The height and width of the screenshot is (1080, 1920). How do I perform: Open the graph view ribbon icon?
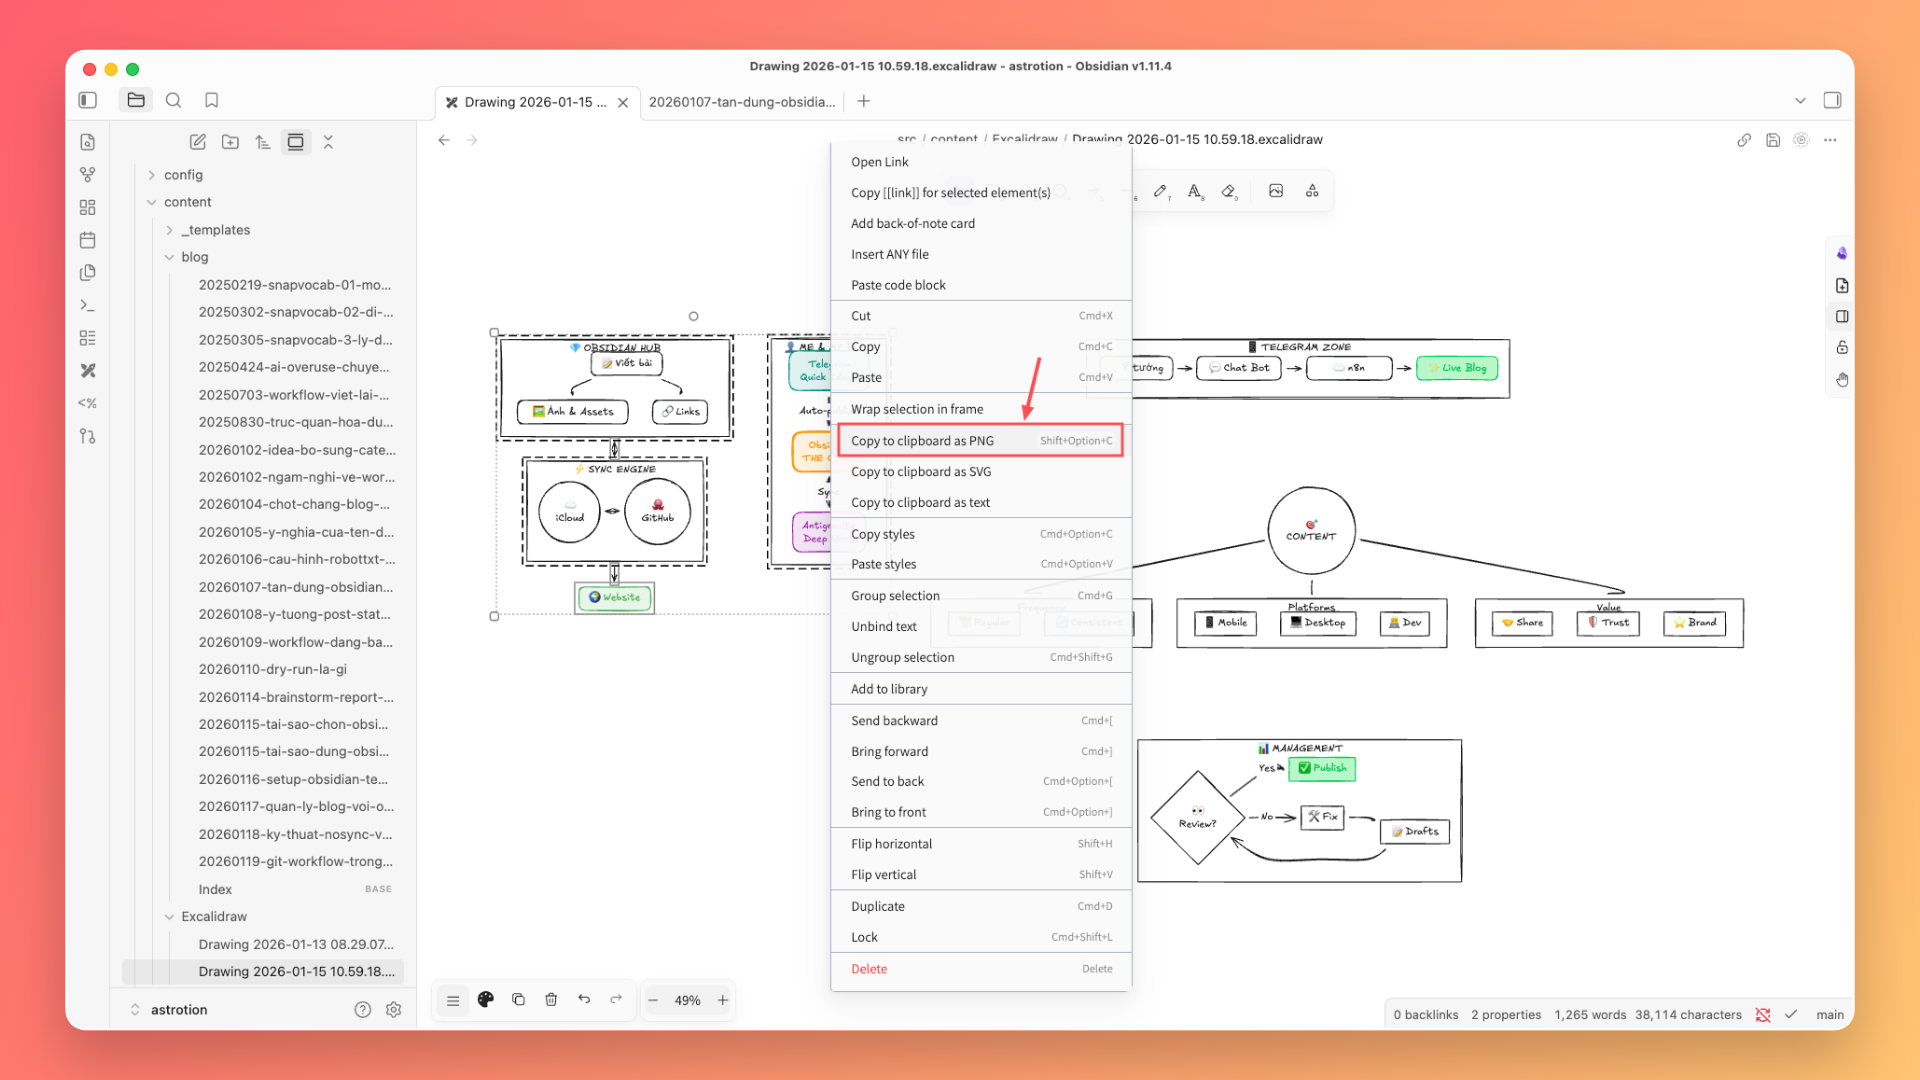click(x=88, y=175)
